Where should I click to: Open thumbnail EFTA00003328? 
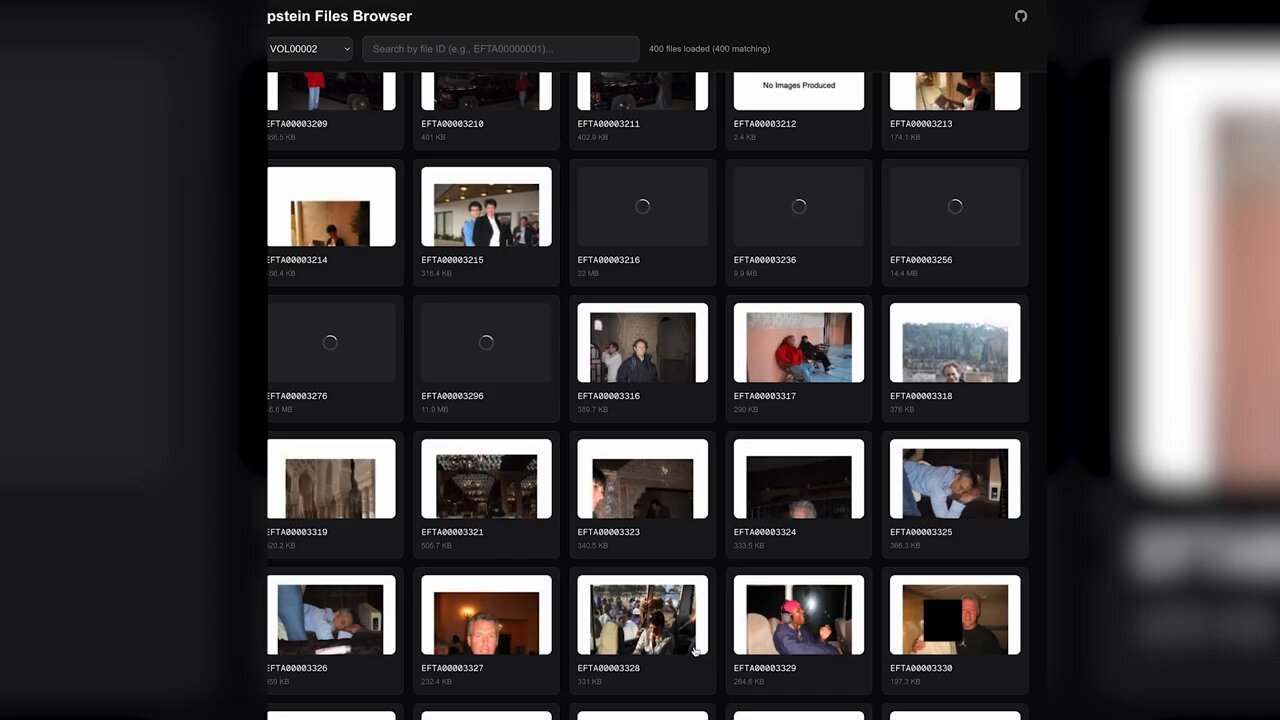coord(642,614)
